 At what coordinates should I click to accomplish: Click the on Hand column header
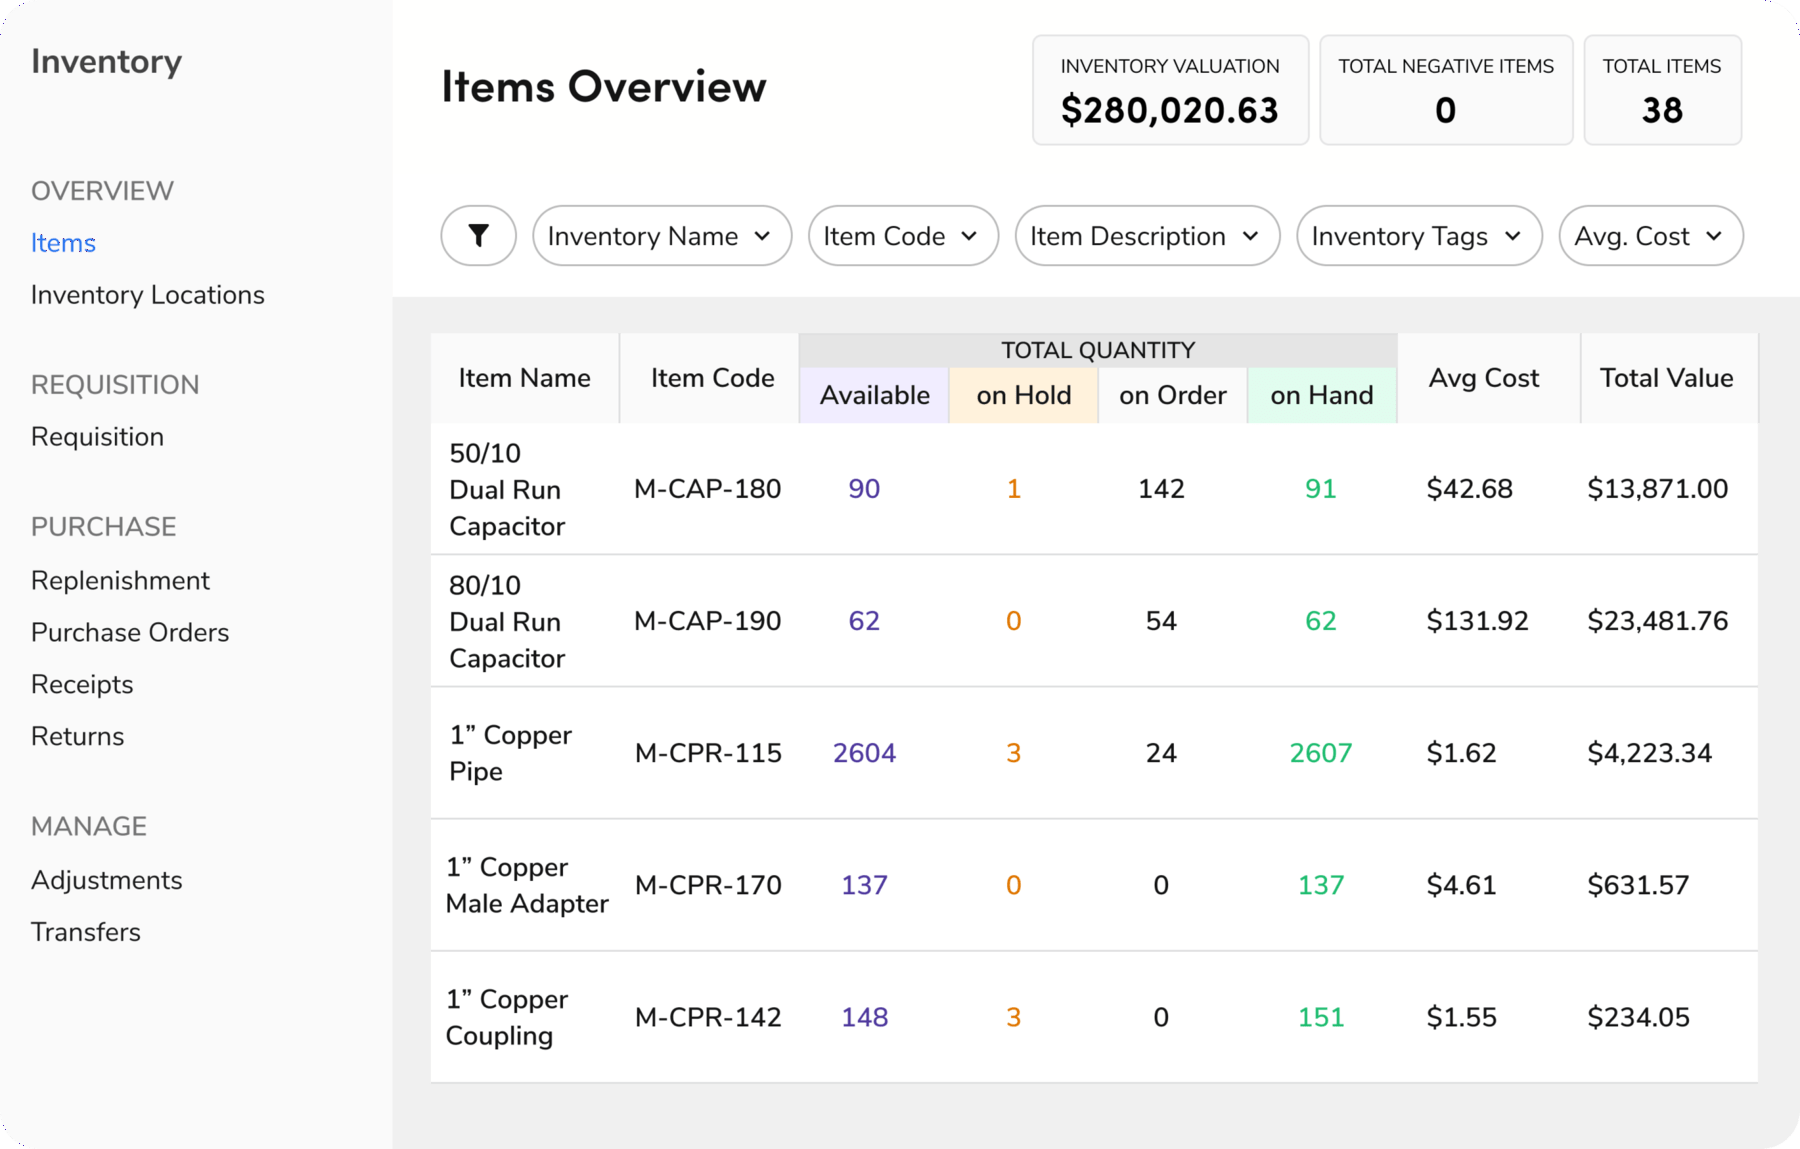tap(1321, 396)
